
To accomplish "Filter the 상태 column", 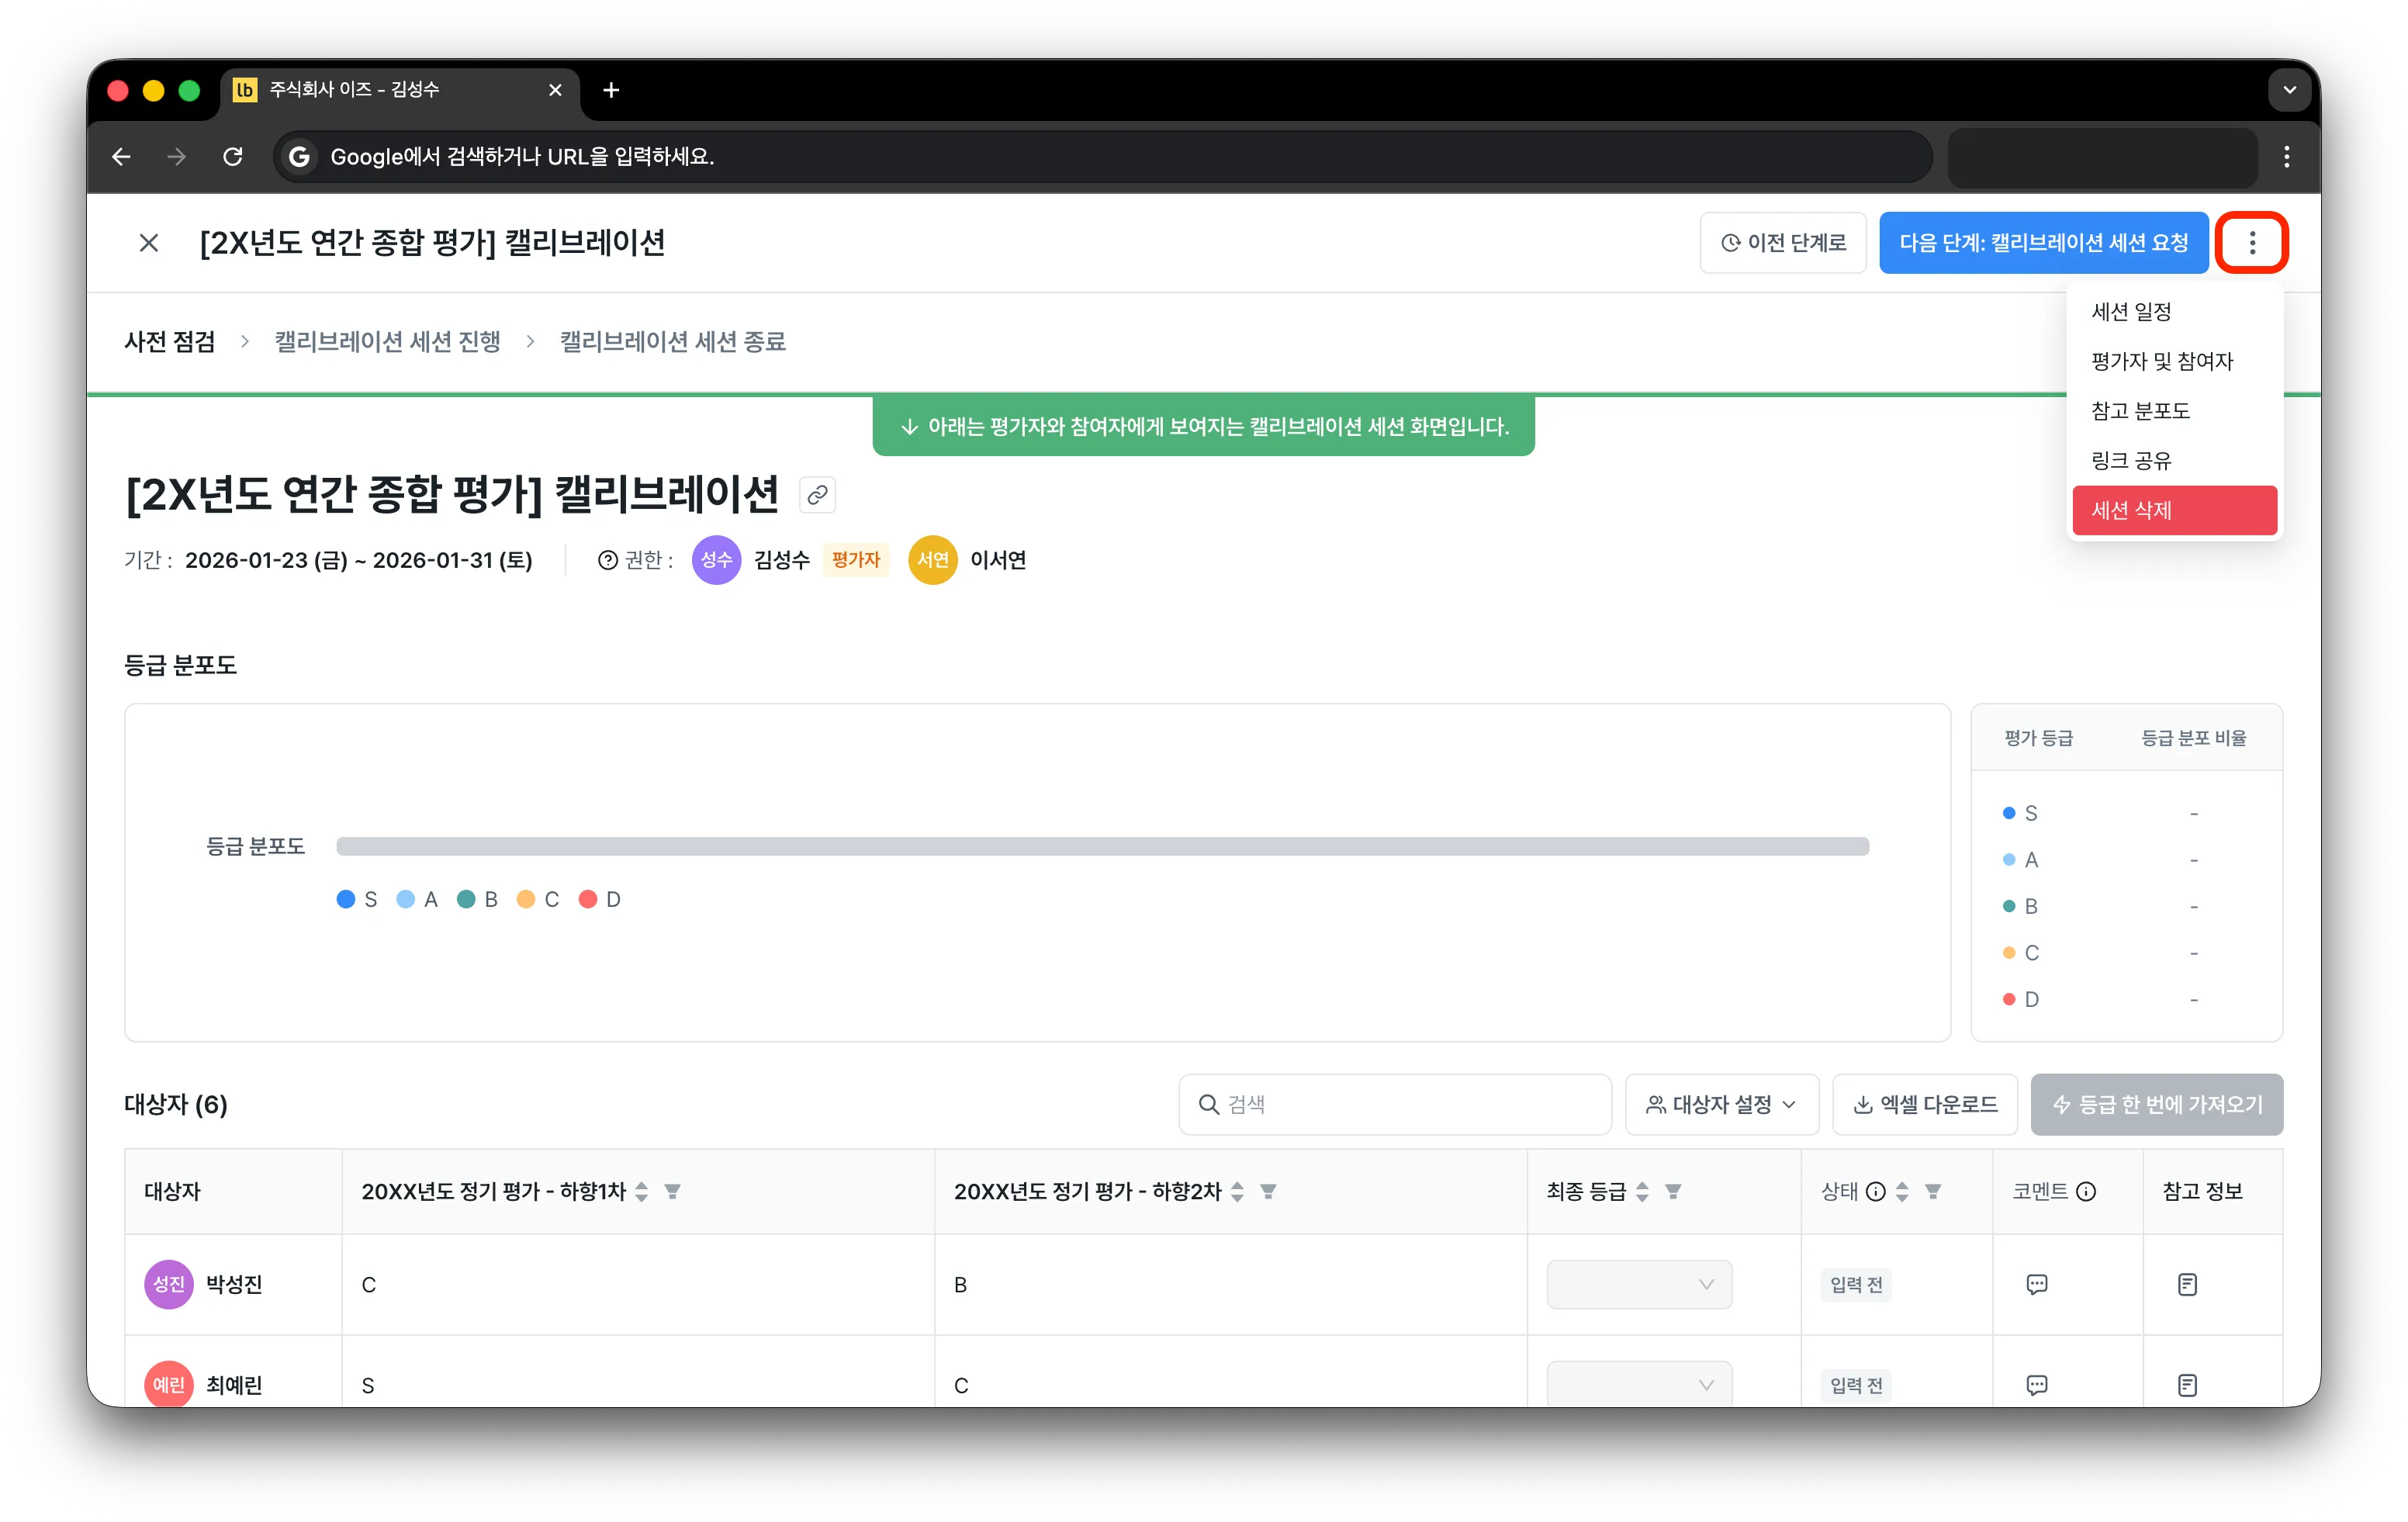I will (x=1933, y=1191).
